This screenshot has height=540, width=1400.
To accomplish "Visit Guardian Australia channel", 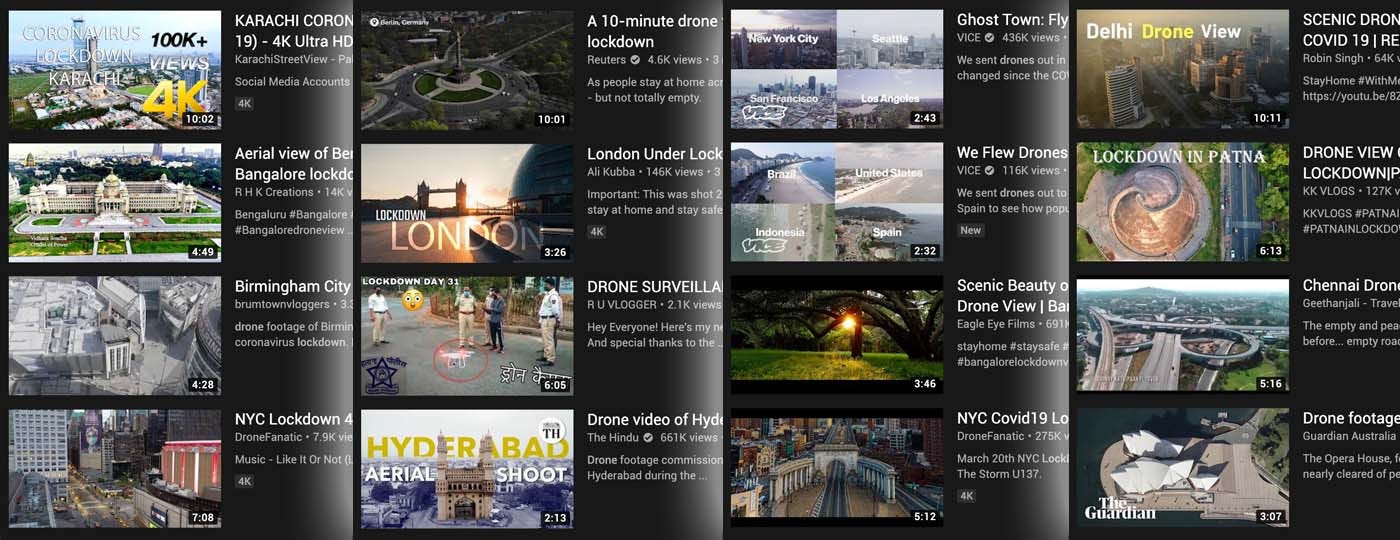I will [x=1351, y=436].
